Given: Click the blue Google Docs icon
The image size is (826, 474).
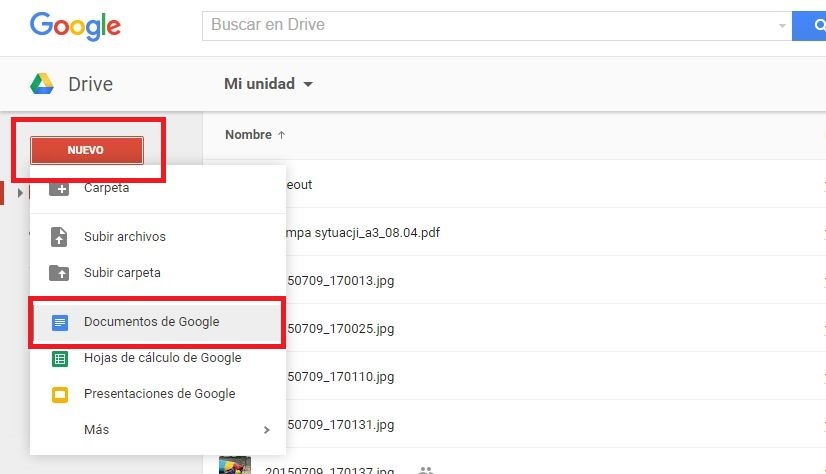Looking at the screenshot, I should [x=60, y=322].
